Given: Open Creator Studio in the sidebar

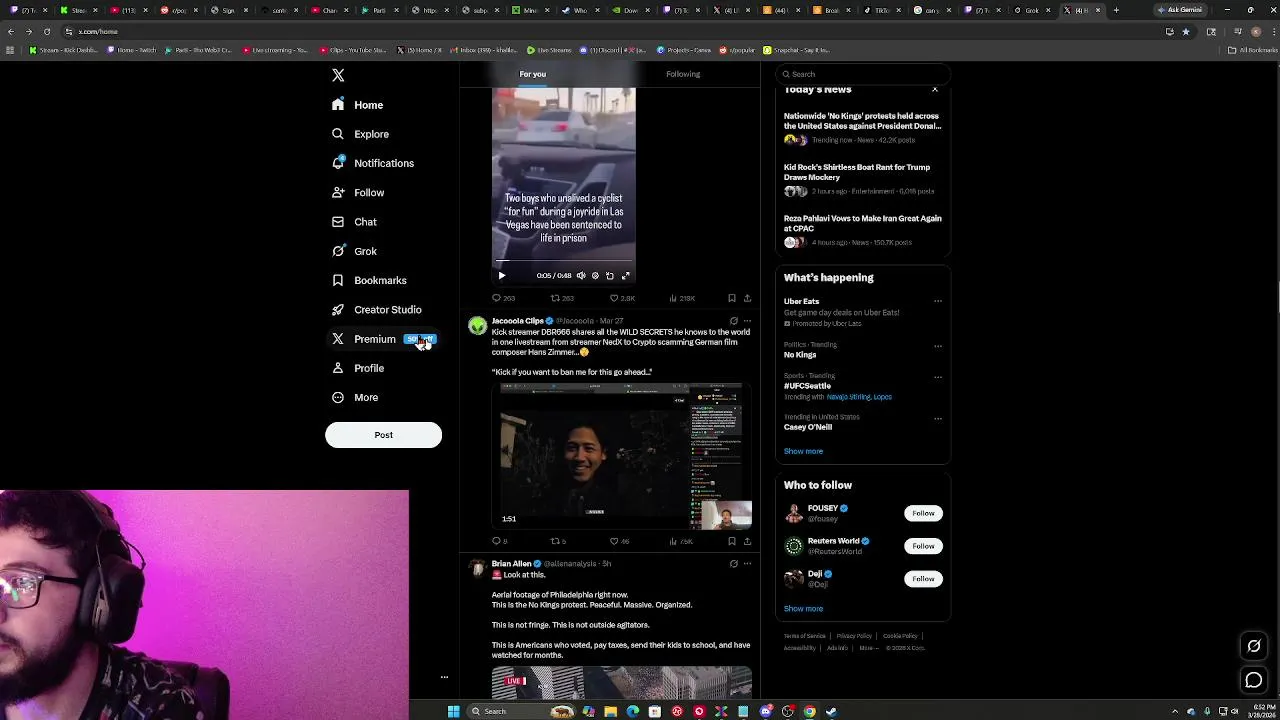Looking at the screenshot, I should click(x=376, y=310).
